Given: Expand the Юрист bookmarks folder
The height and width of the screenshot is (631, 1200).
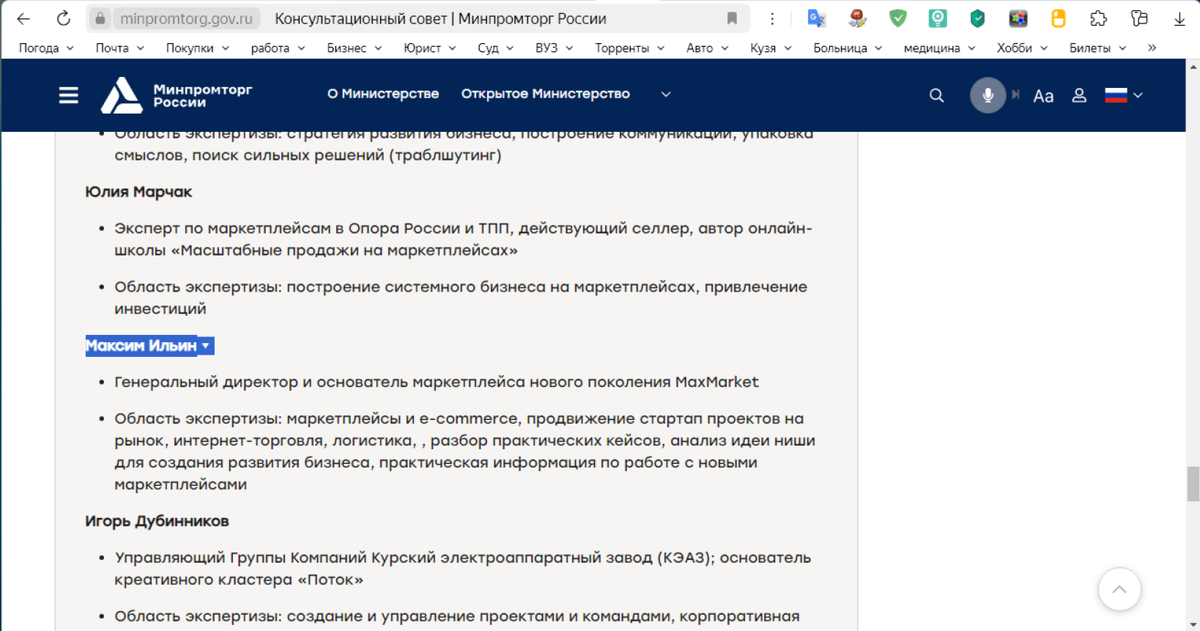Looking at the screenshot, I should point(431,47).
